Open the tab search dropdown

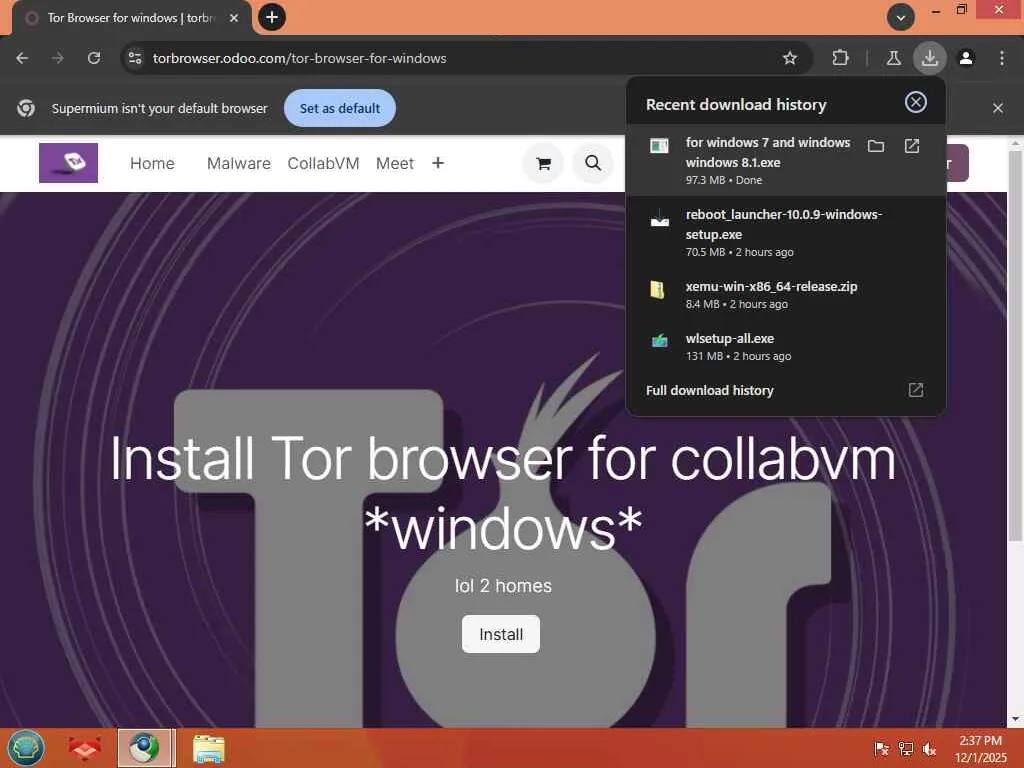(901, 17)
